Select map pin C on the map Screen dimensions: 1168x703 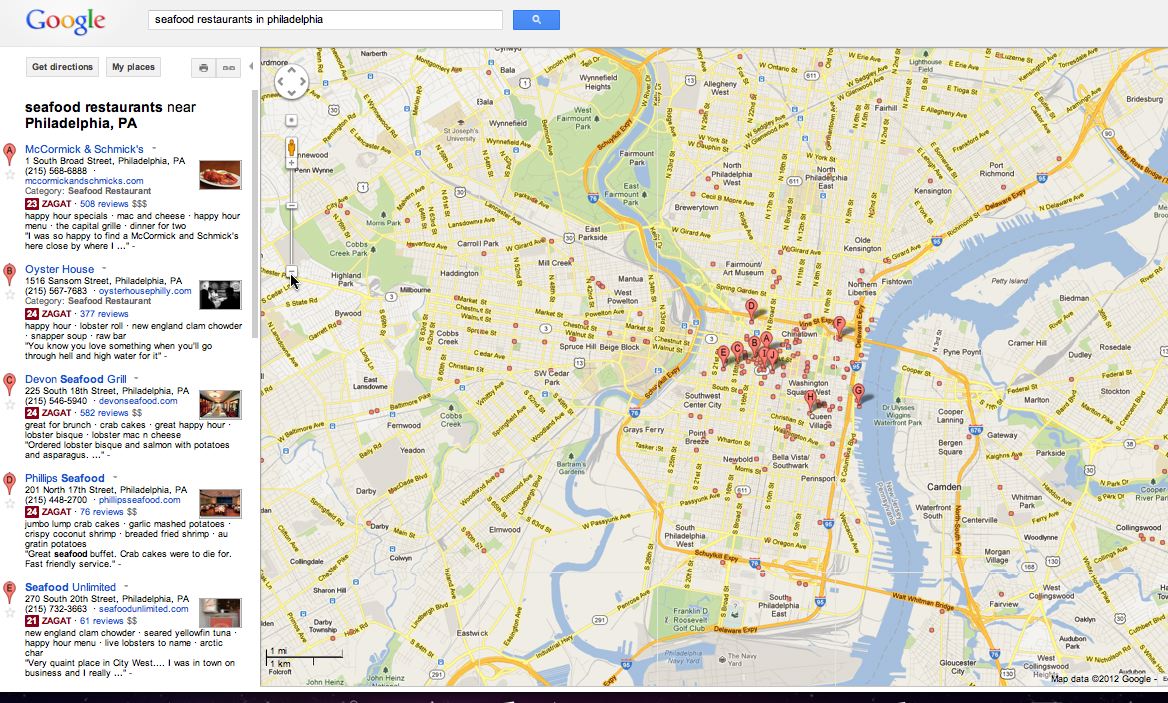pyautogui.click(x=737, y=351)
